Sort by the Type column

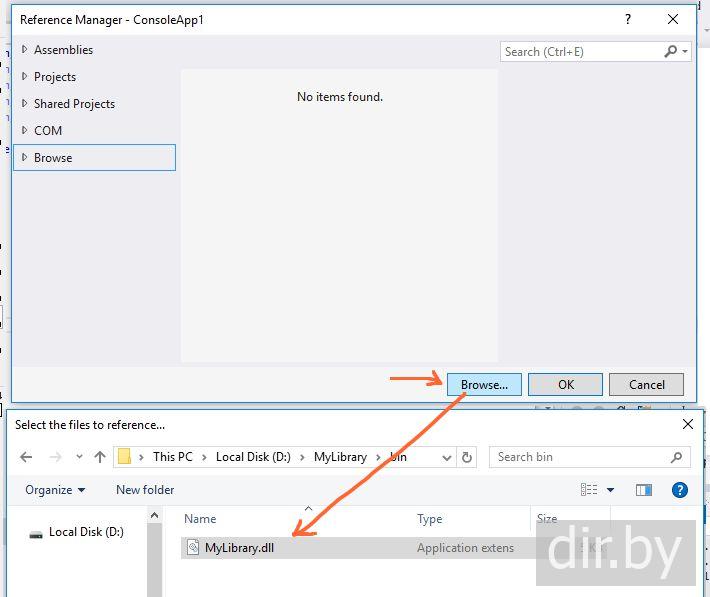point(430,519)
